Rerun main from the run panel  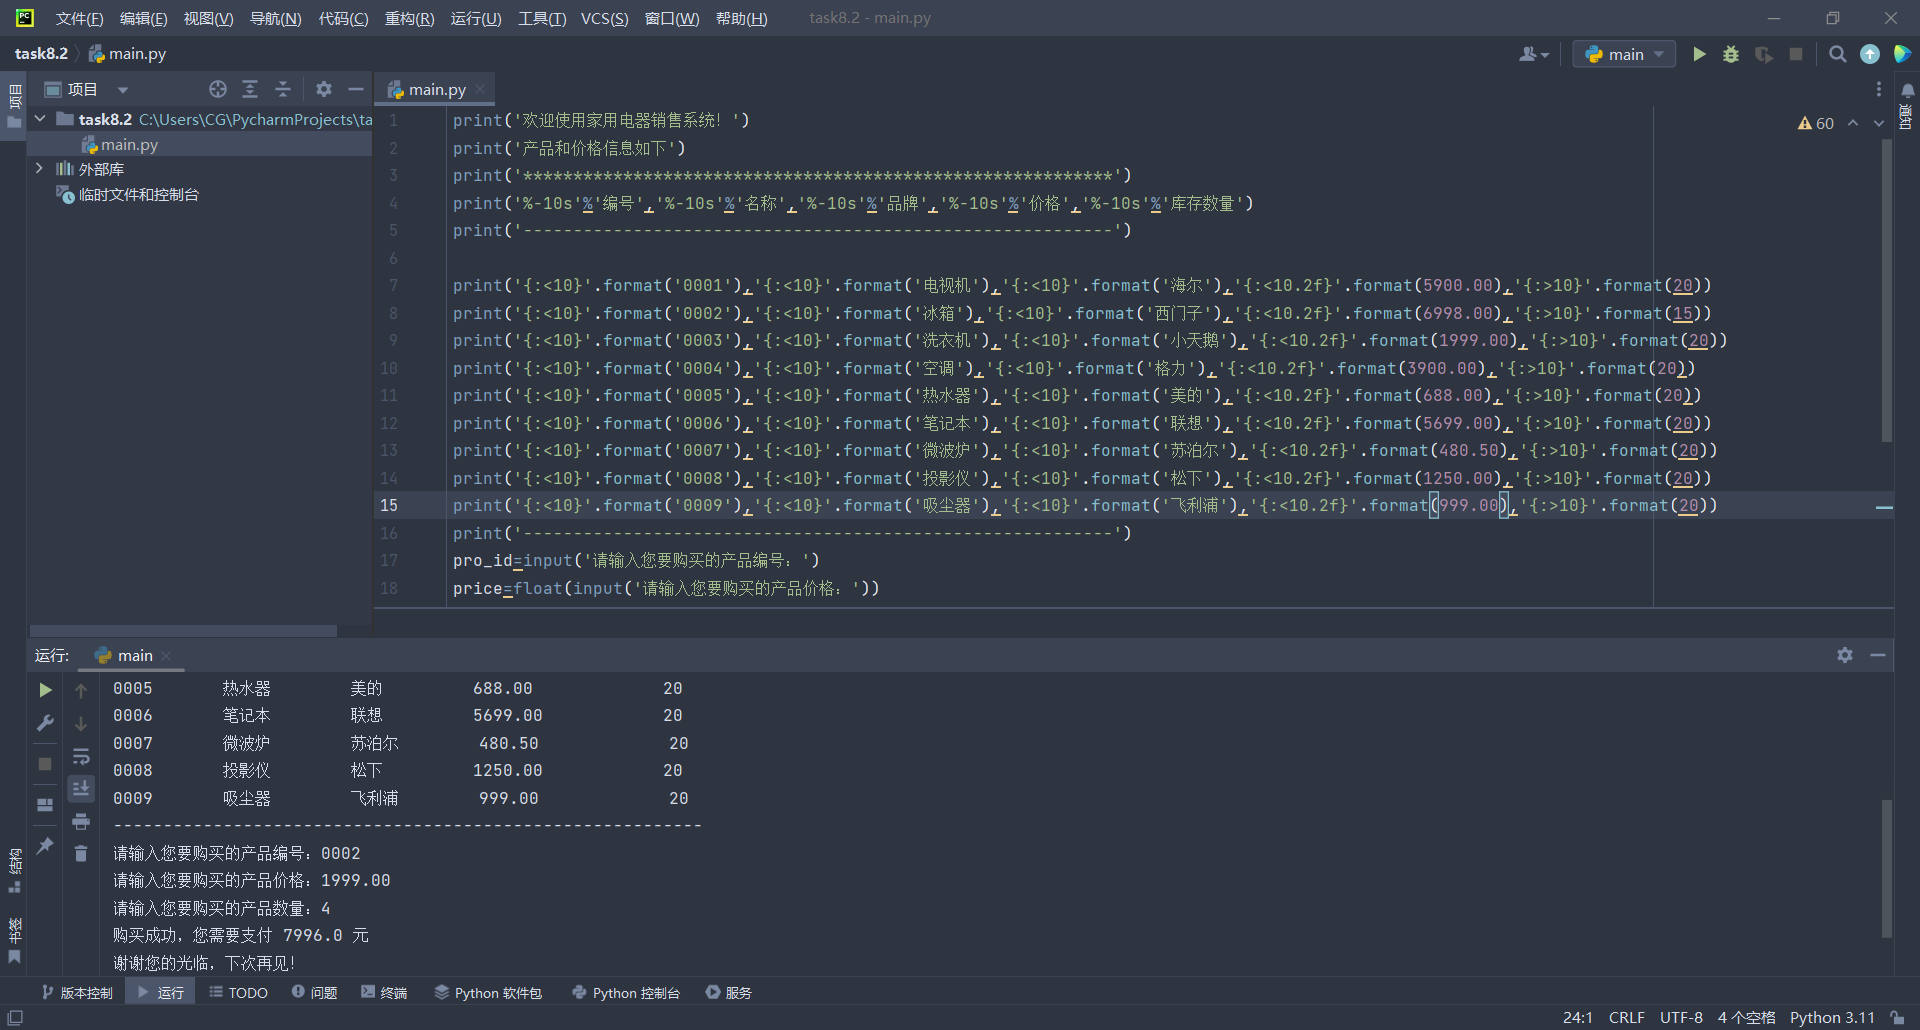coord(45,690)
